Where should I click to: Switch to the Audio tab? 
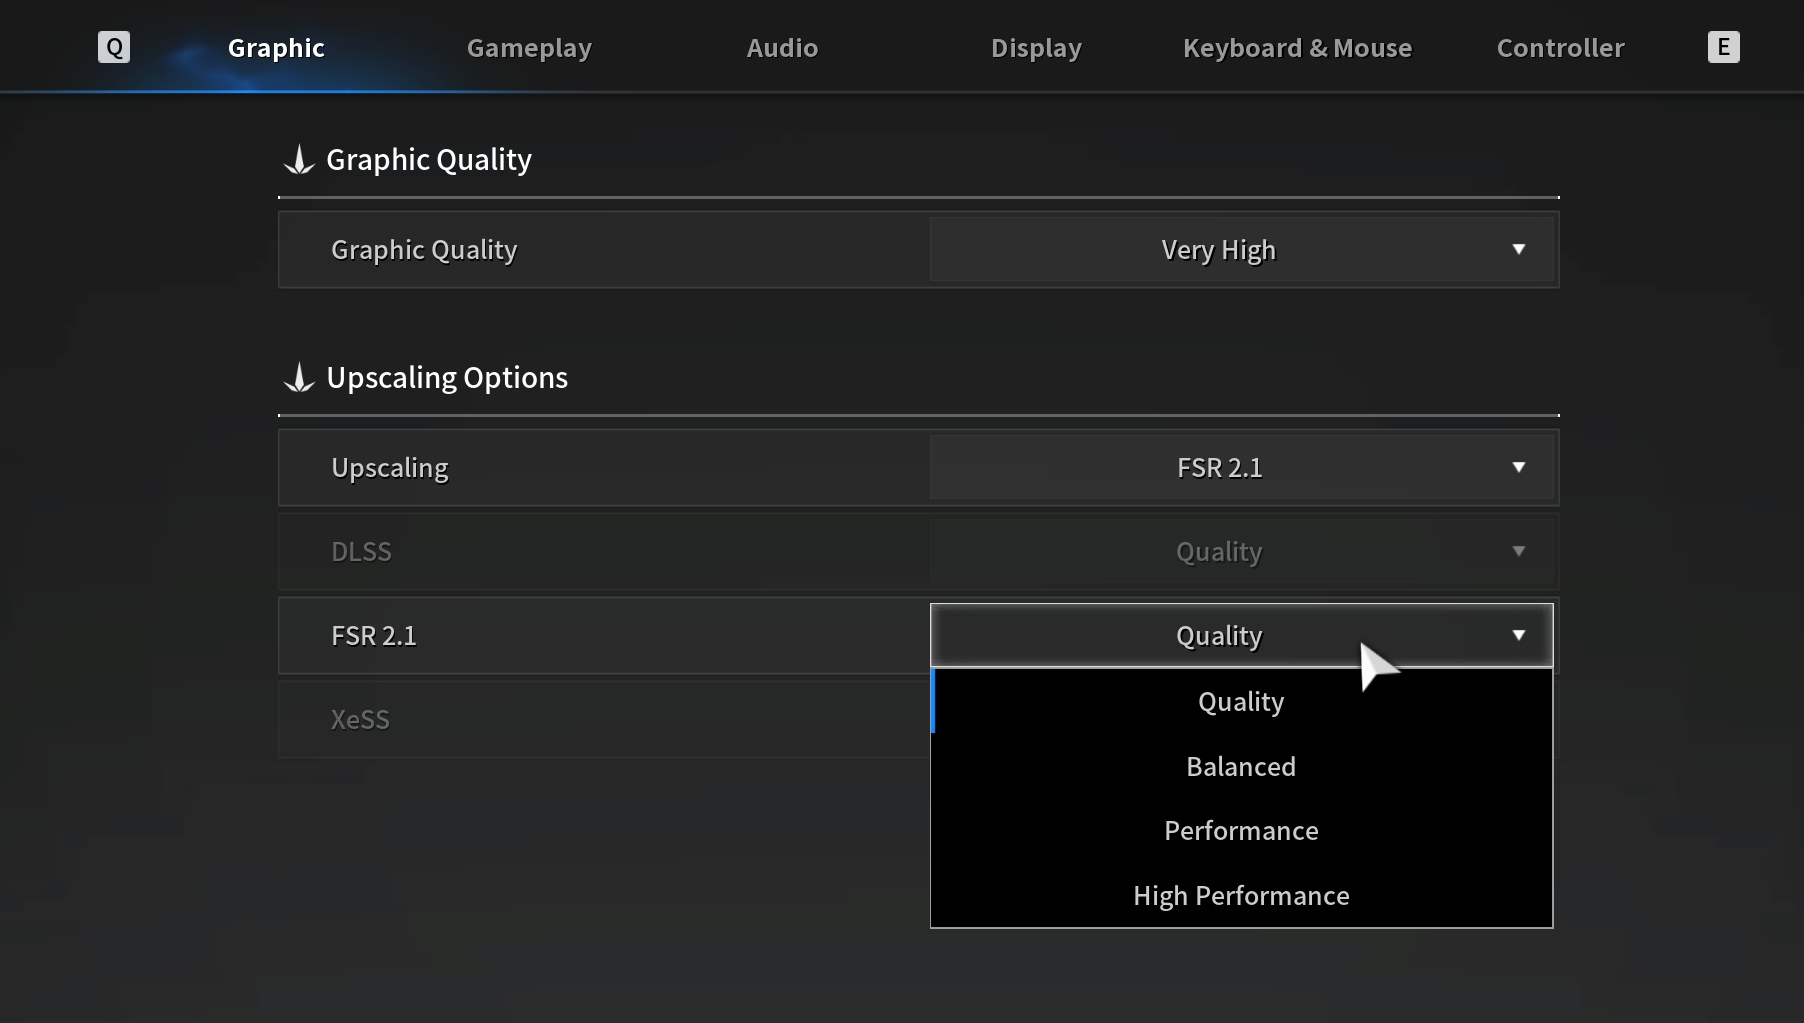[782, 48]
